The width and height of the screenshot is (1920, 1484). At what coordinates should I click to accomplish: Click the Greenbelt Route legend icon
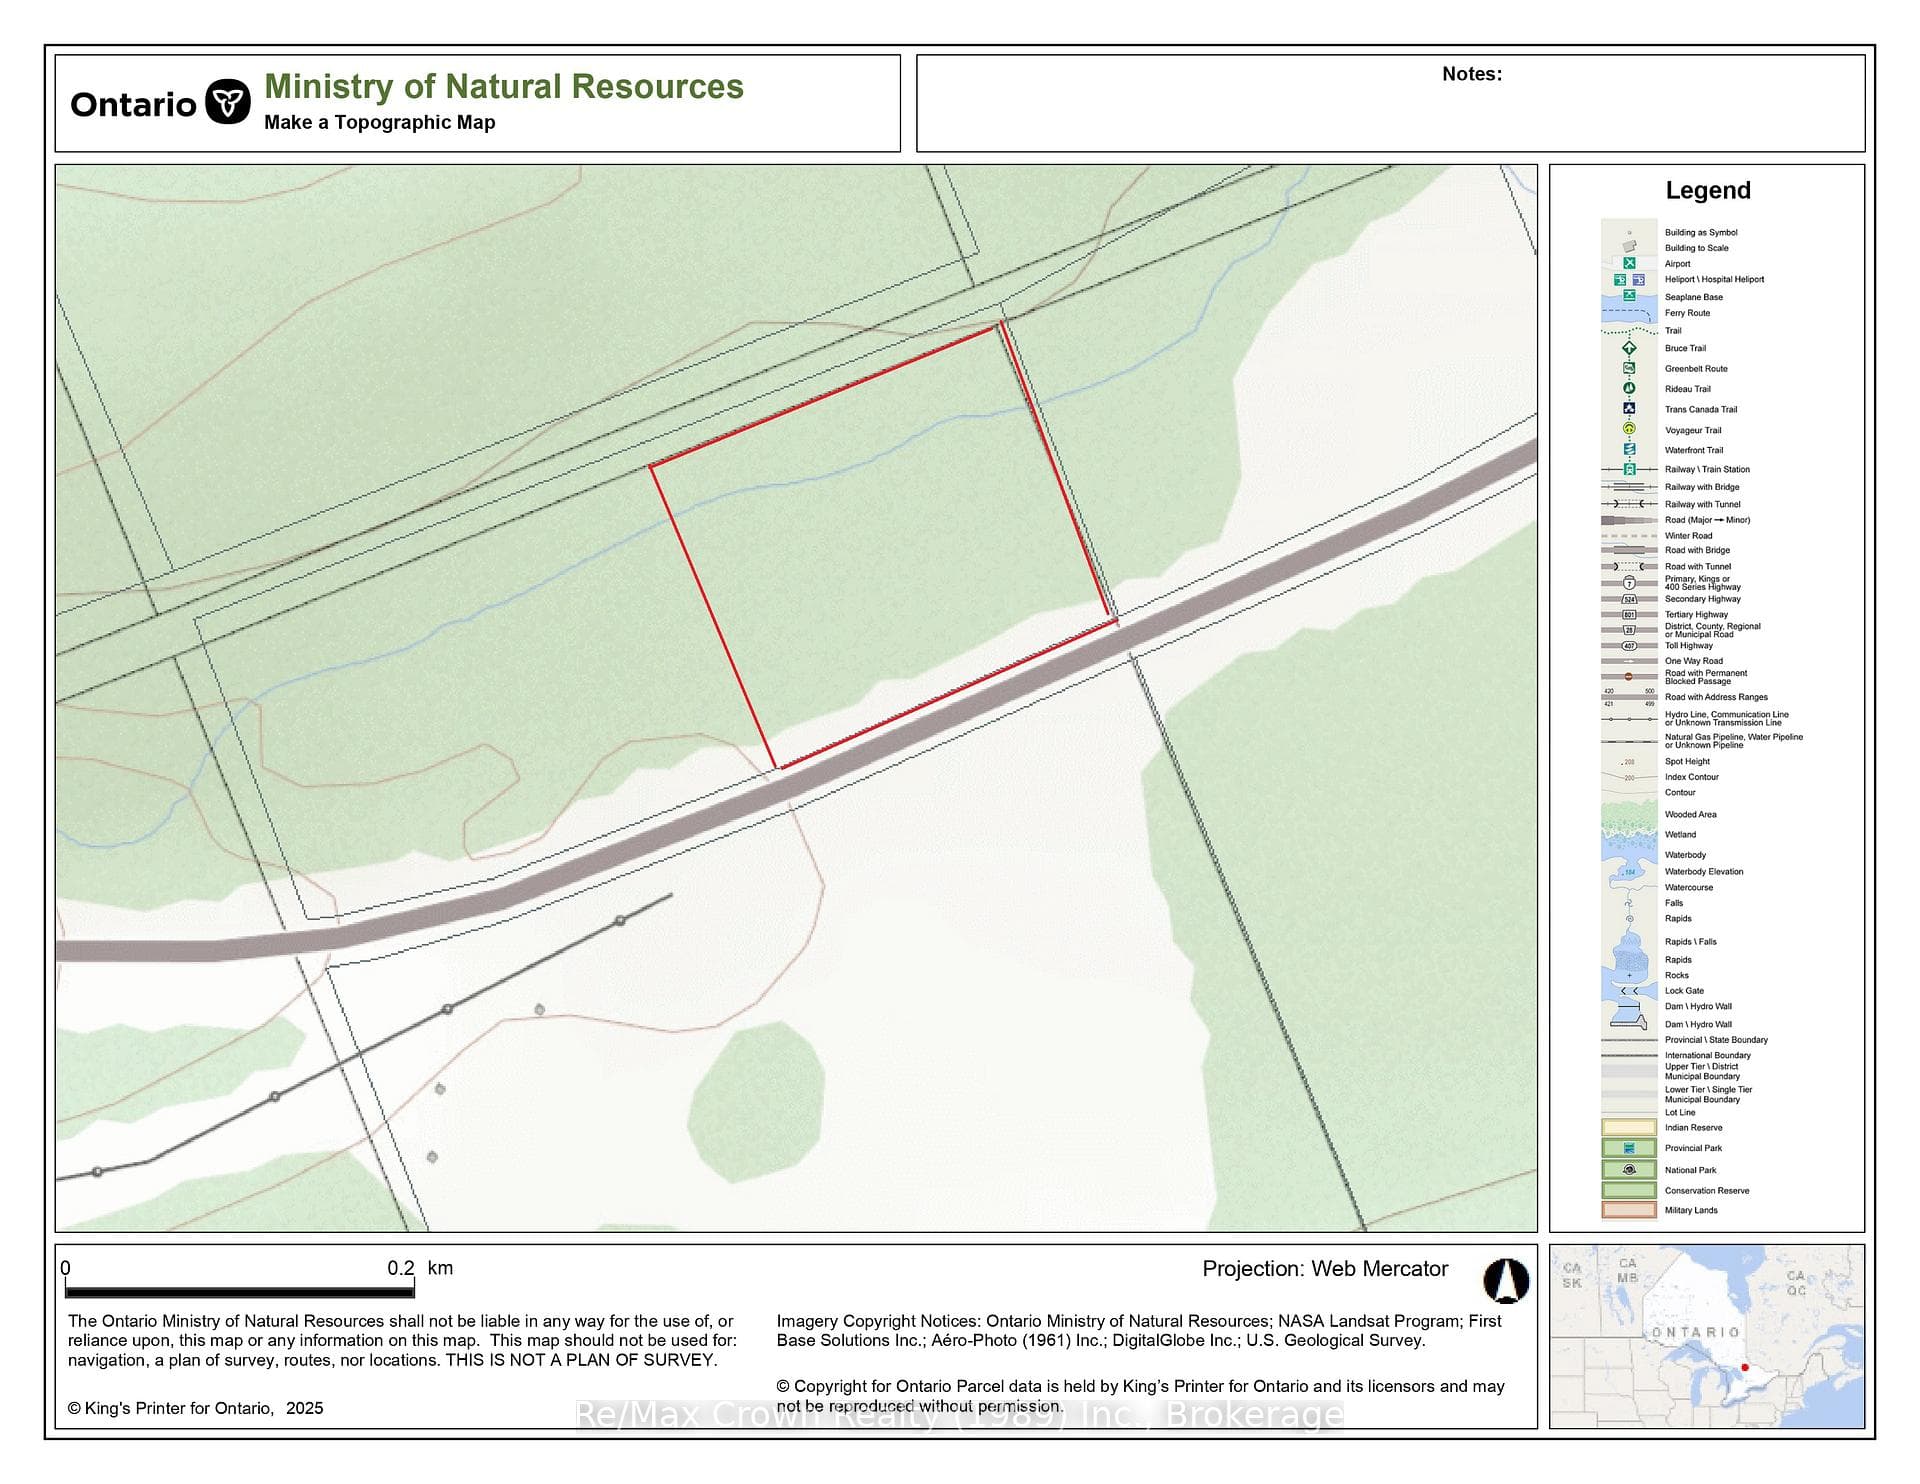click(x=1629, y=368)
